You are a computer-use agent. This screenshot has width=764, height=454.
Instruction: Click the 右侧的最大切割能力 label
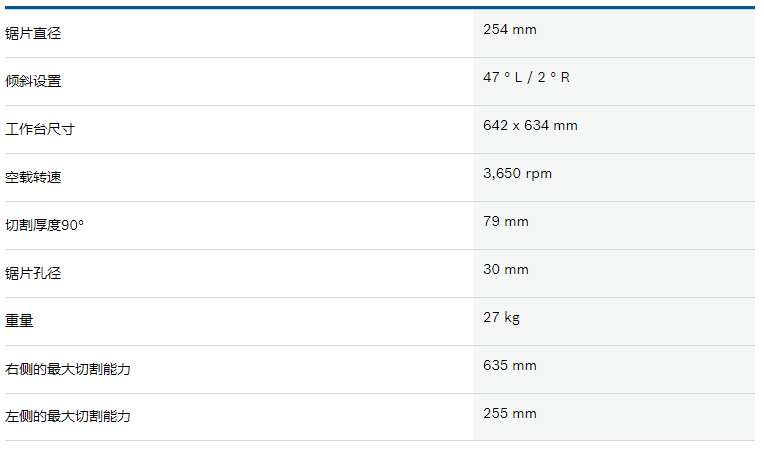tap(68, 369)
